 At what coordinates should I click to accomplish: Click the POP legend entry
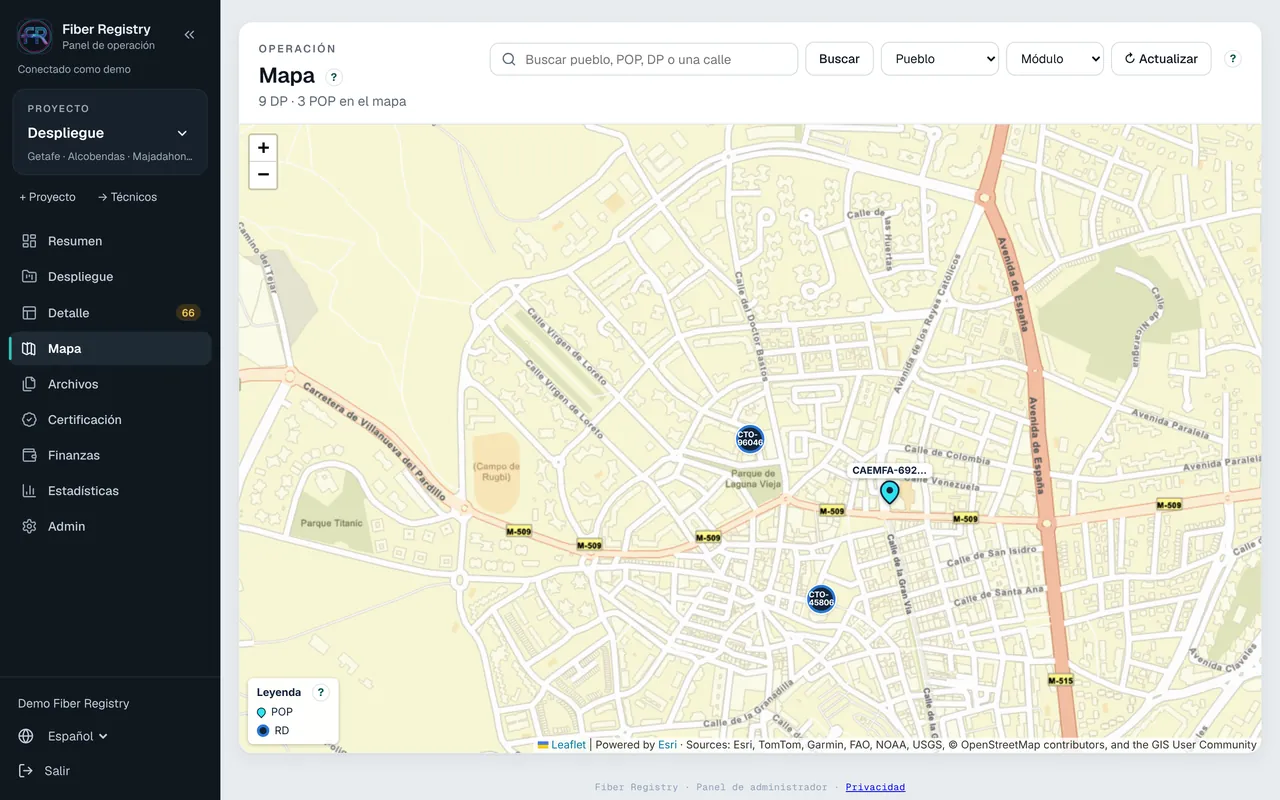point(275,712)
